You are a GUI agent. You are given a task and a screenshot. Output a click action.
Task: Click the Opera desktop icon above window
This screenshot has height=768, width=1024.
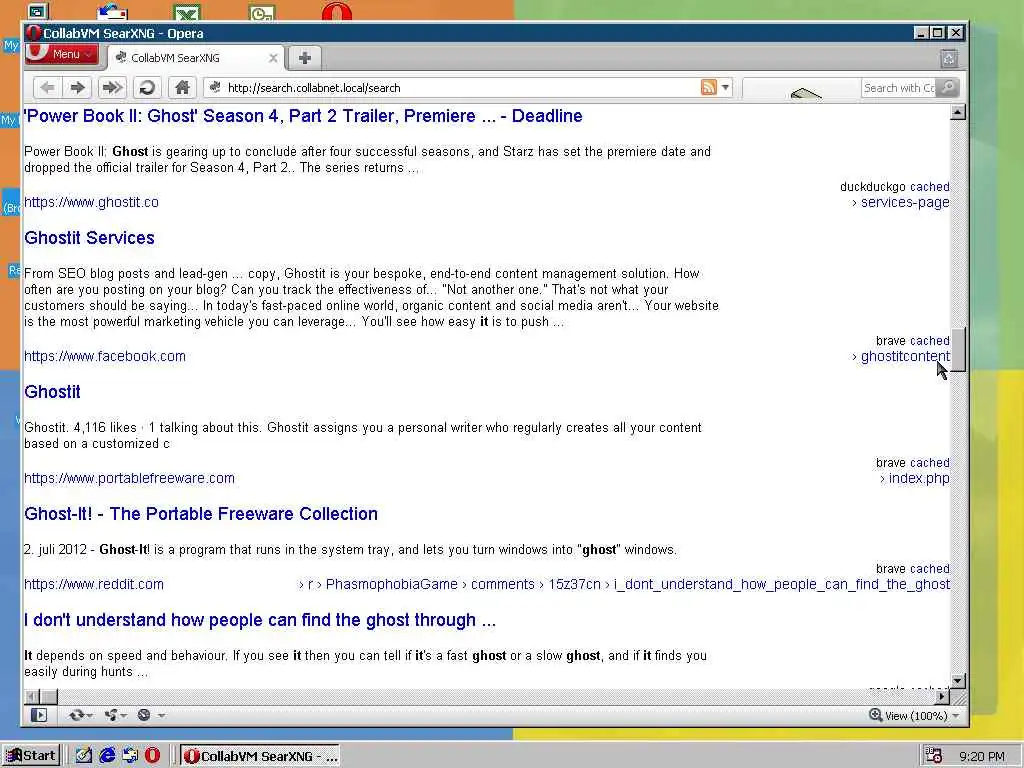click(x=337, y=12)
